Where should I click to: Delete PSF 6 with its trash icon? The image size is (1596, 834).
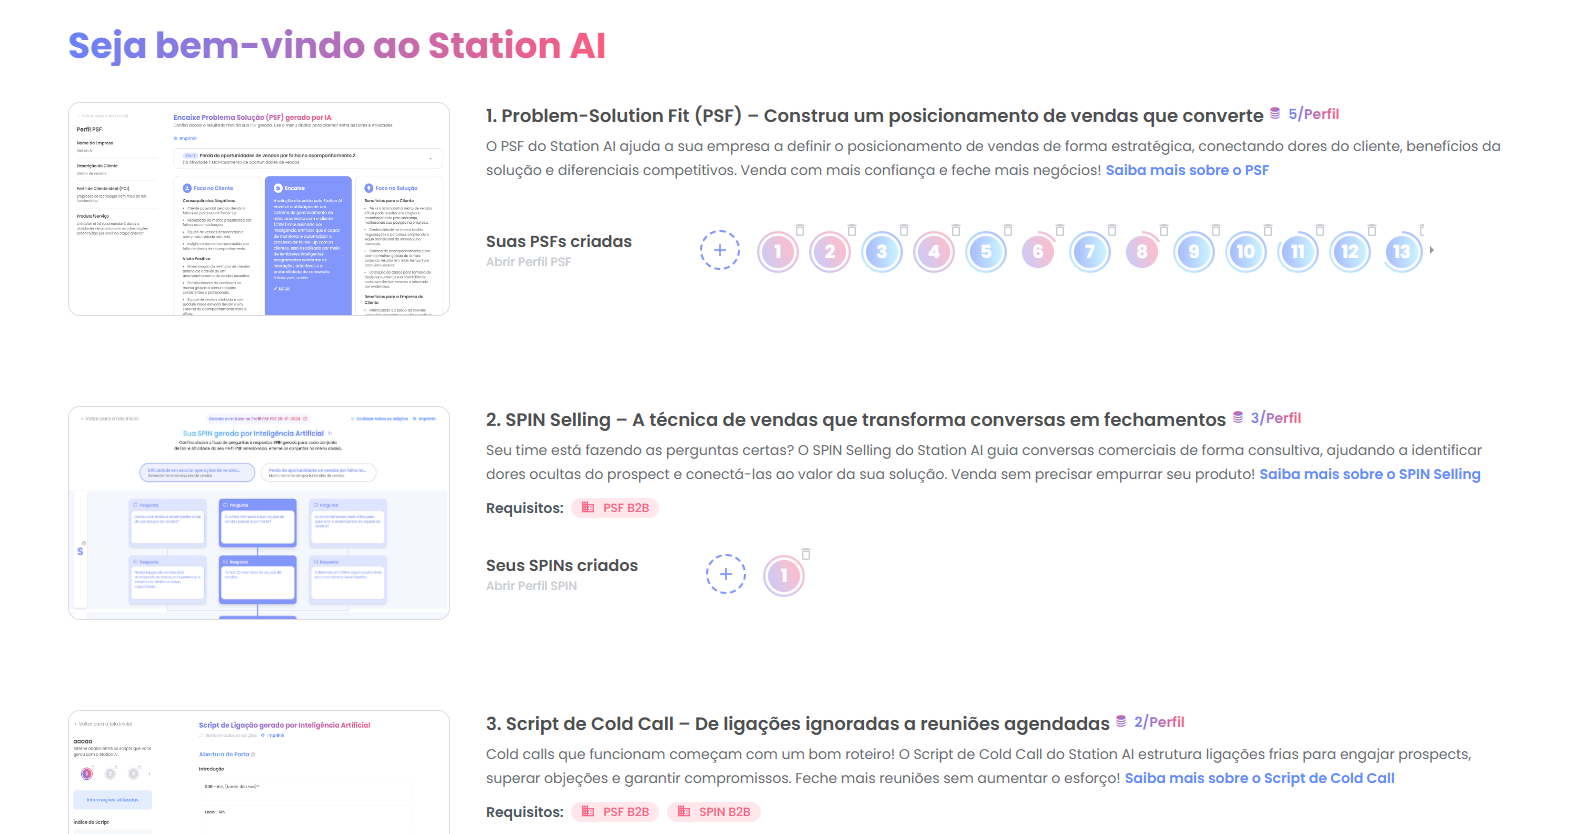tap(1060, 230)
